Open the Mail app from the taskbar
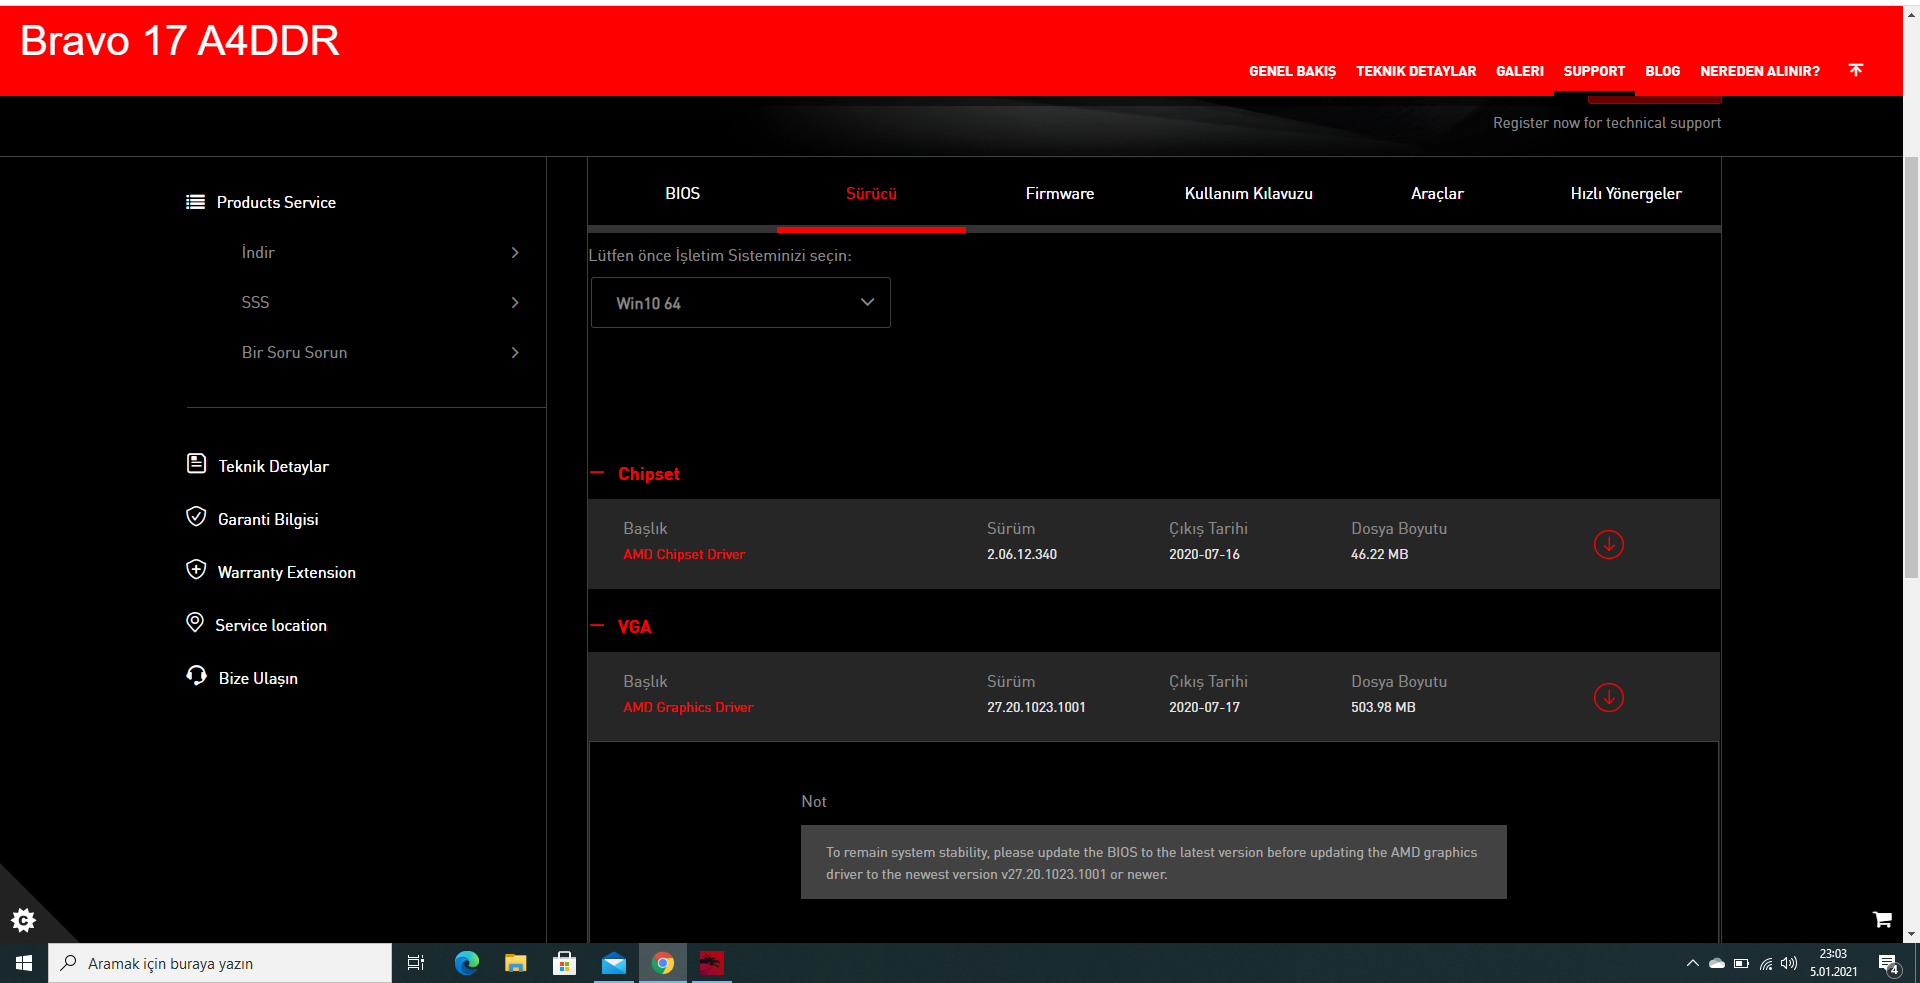This screenshot has width=1920, height=983. point(613,963)
